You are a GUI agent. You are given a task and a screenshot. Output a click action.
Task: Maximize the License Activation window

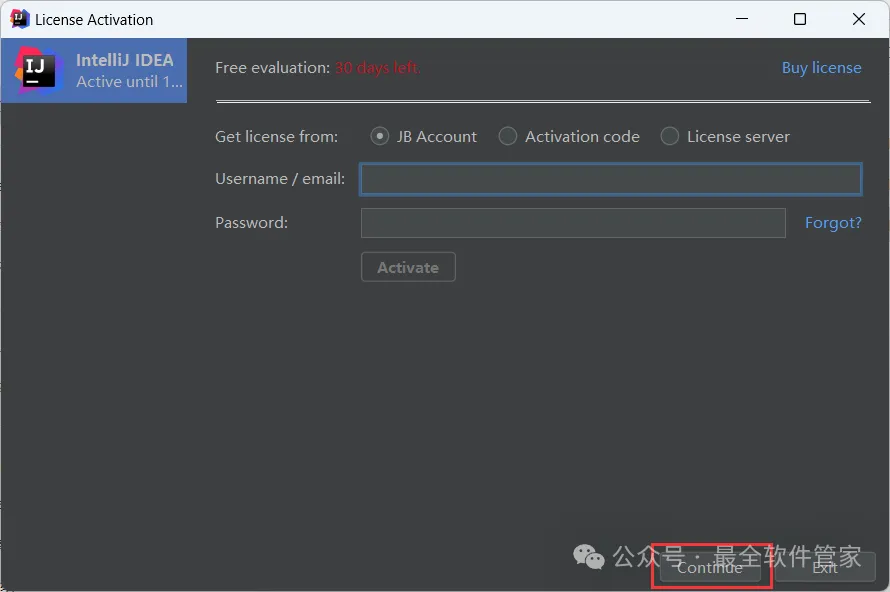(800, 19)
